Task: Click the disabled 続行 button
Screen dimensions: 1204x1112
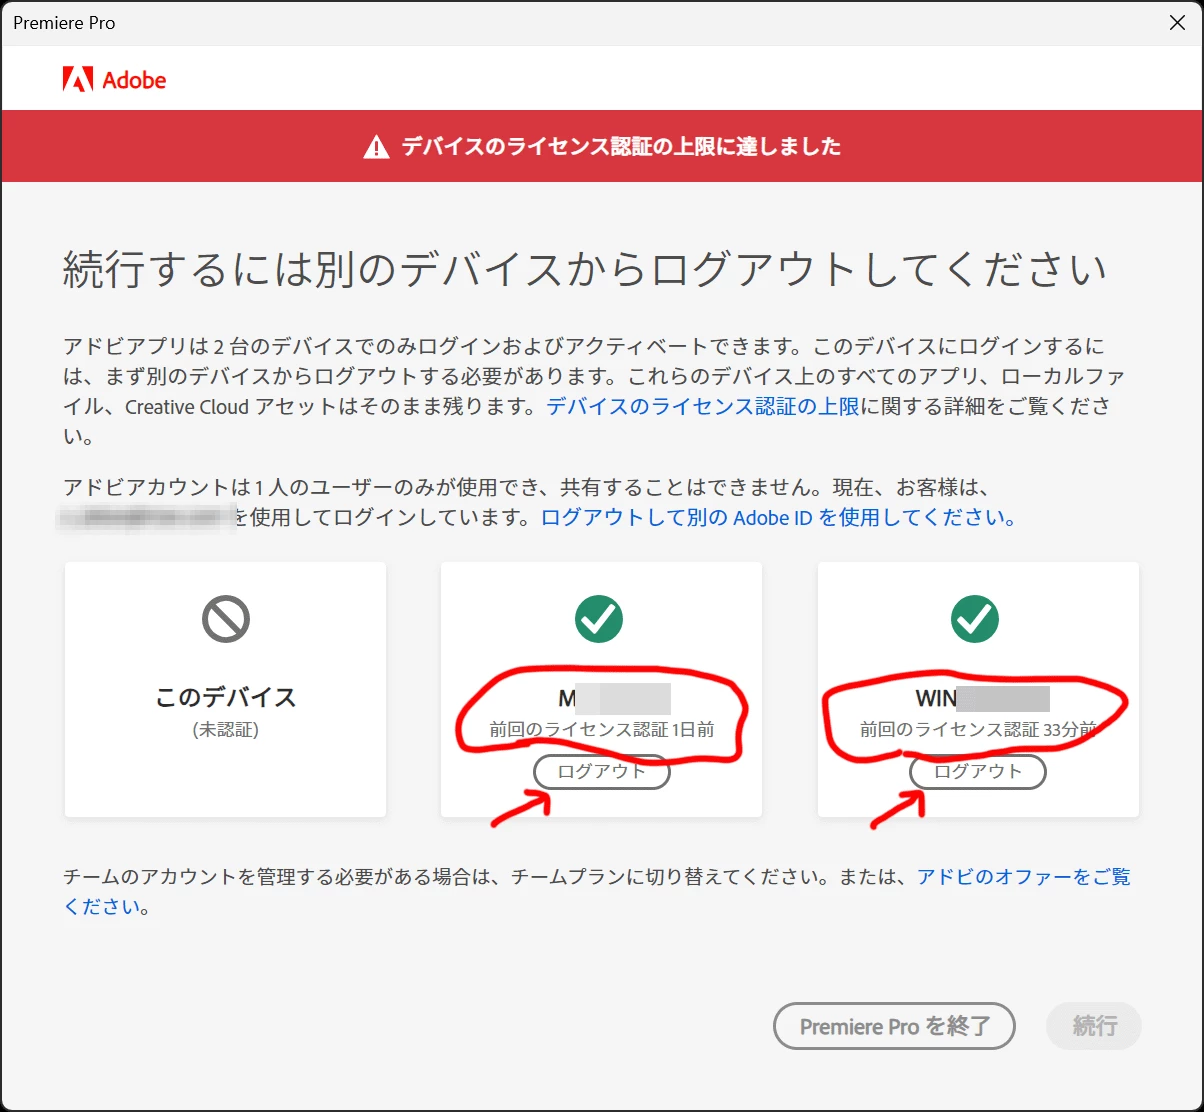Action: tap(1094, 1026)
